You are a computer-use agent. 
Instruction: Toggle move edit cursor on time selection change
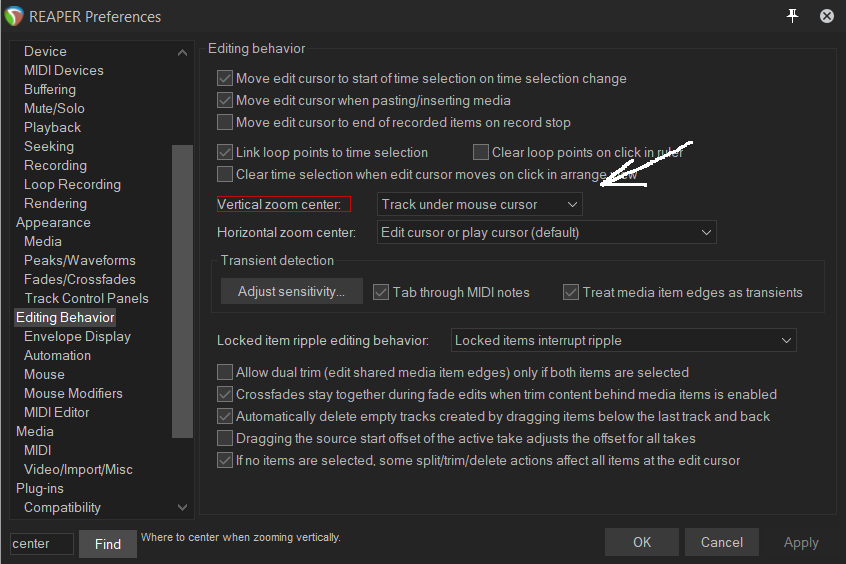224,78
